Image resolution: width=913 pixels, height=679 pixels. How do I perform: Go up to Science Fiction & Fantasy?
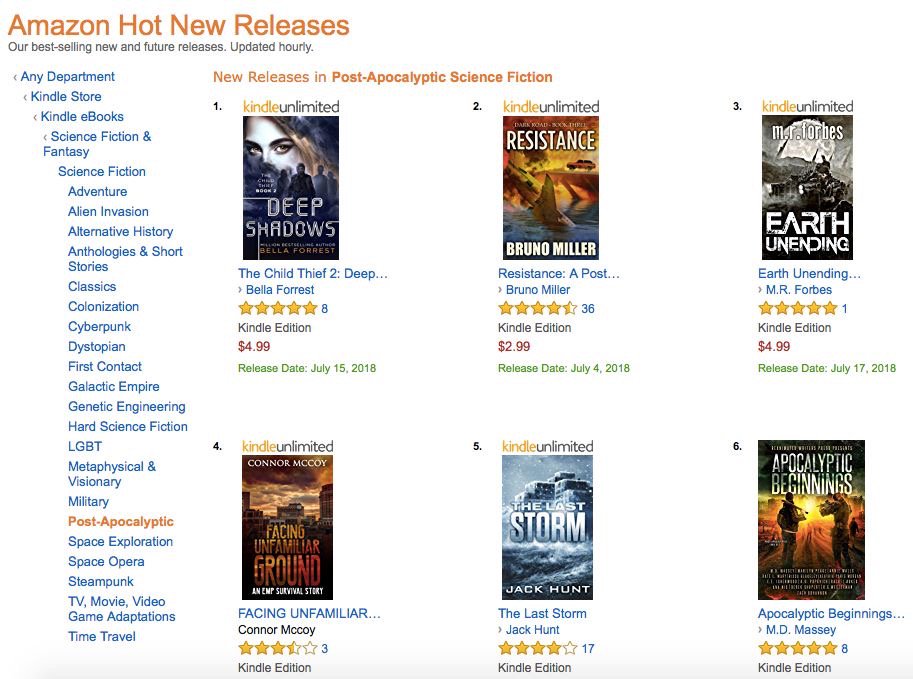97,144
